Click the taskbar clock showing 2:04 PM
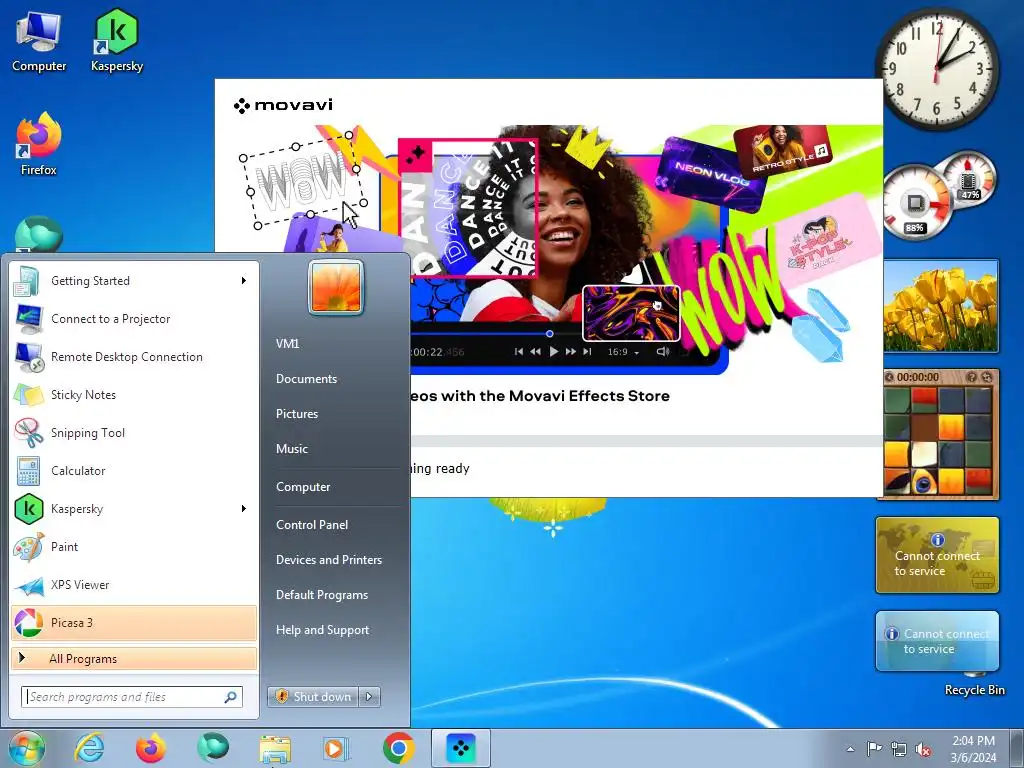The height and width of the screenshot is (768, 1024). (973, 749)
